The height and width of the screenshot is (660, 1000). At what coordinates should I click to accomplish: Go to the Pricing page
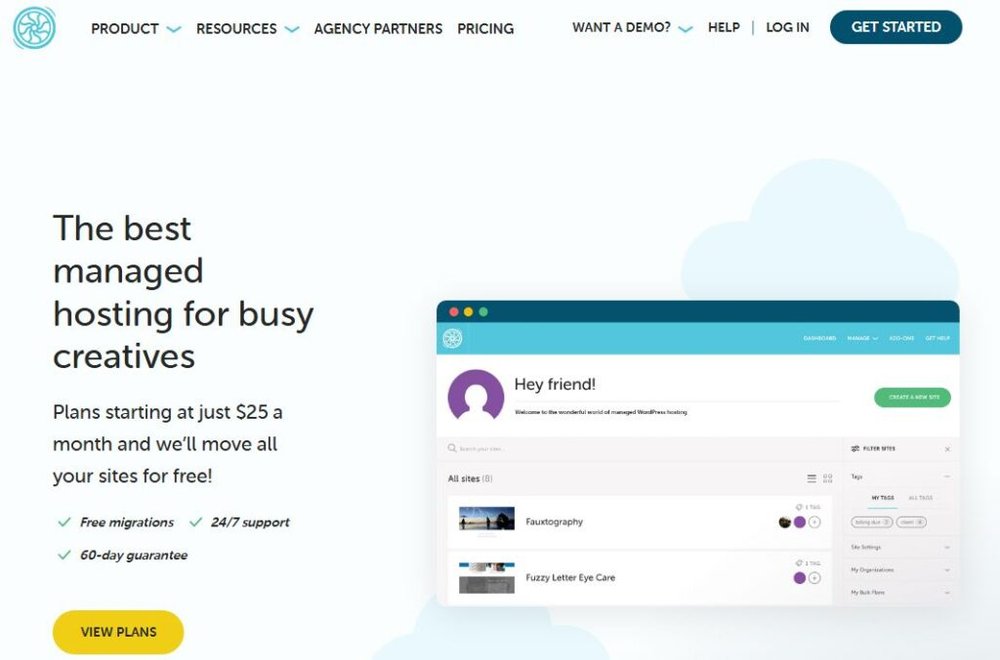click(485, 29)
